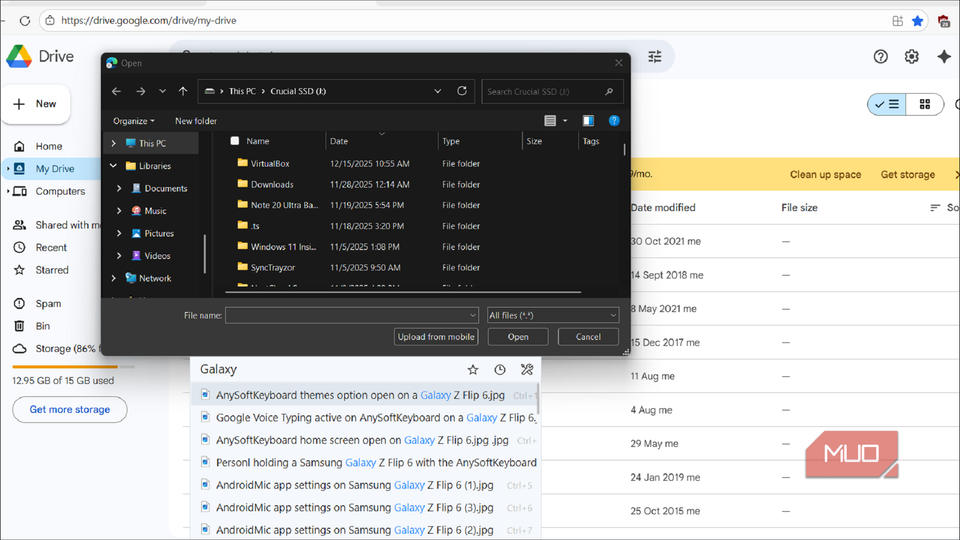960x540 pixels.
Task: Click the Gemini sparkle icon in Drive
Action: pyautogui.click(x=944, y=56)
